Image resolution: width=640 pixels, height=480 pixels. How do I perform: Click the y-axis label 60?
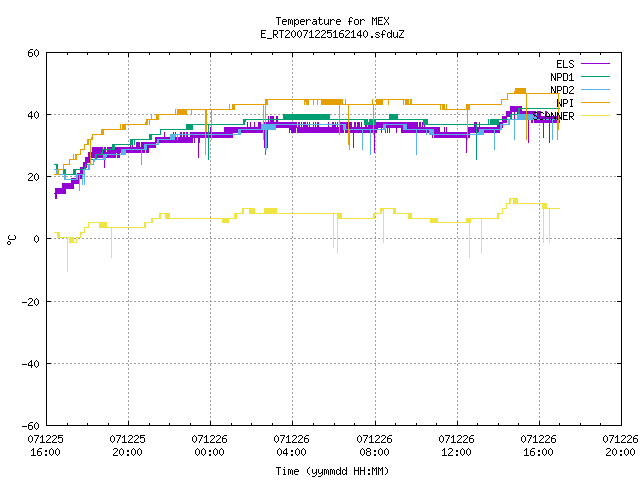click(33, 53)
